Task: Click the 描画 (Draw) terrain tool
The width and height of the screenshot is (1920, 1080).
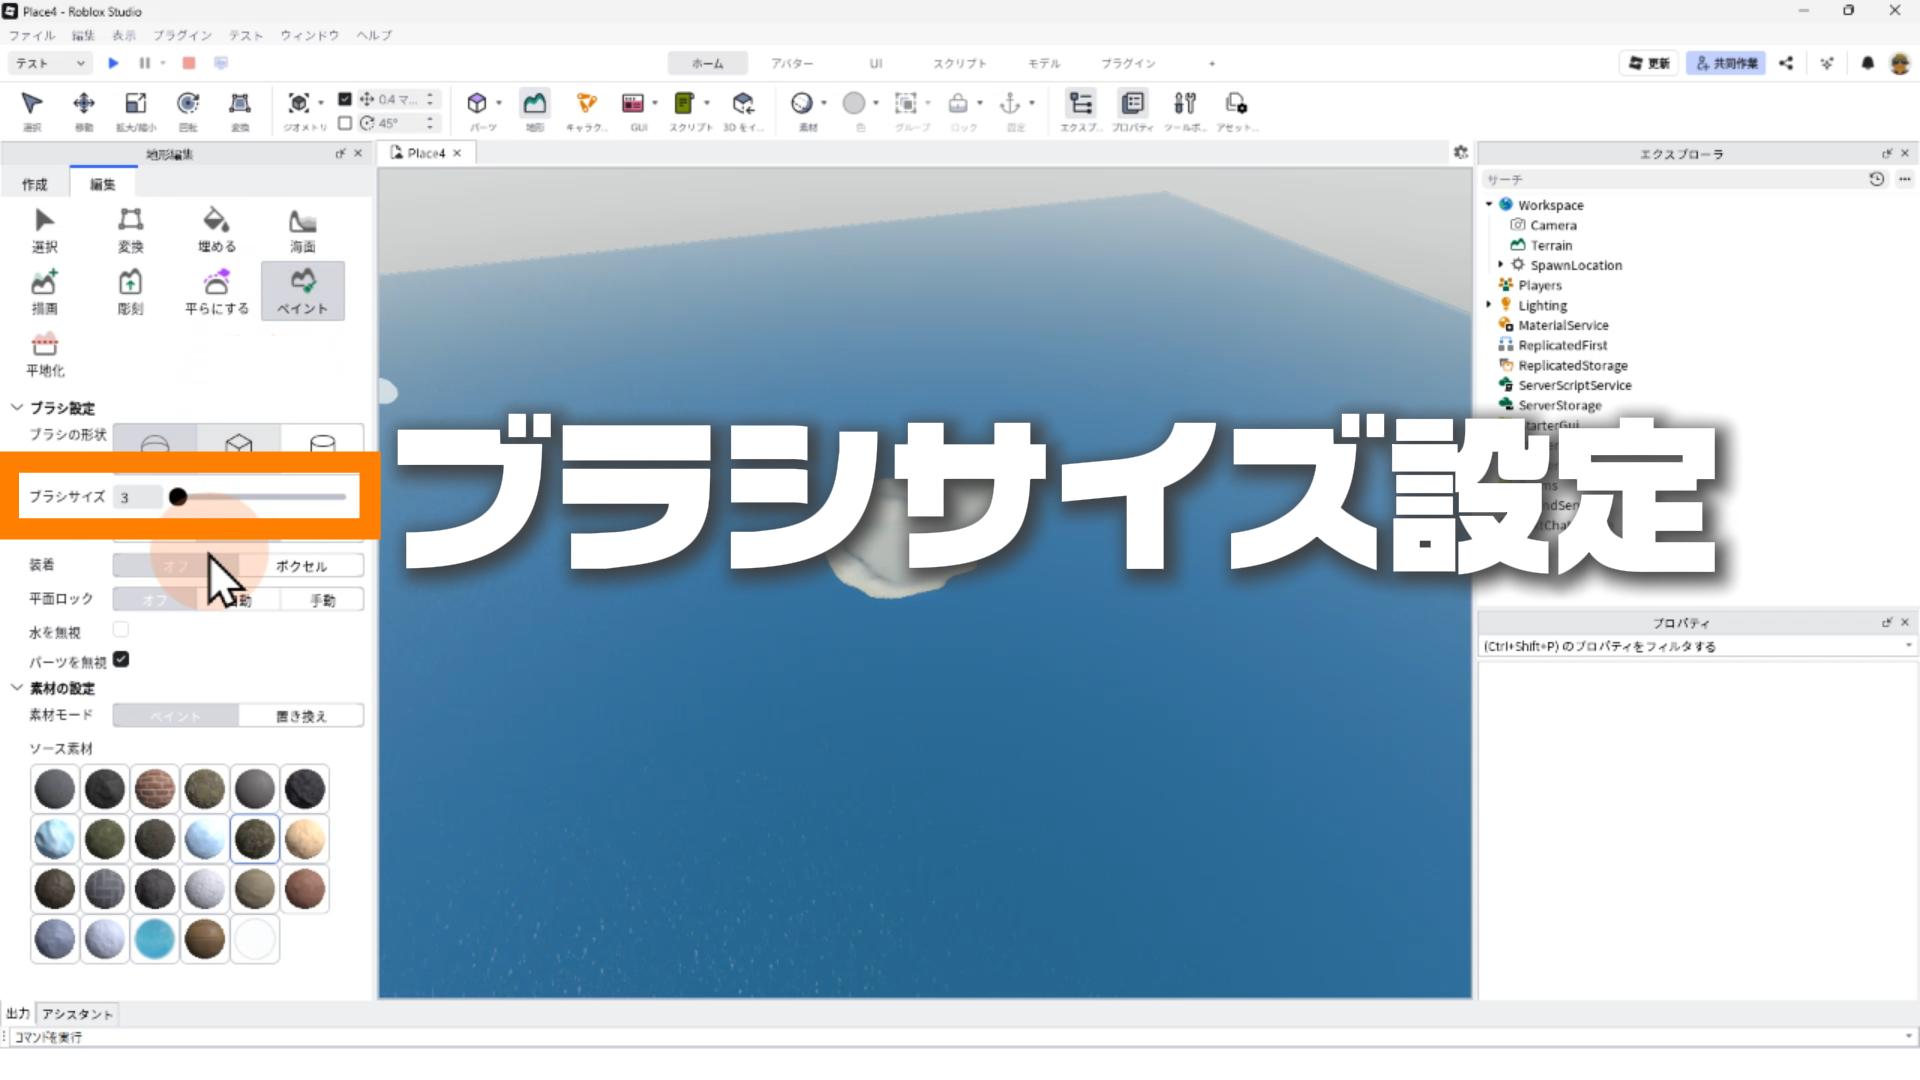Action: (x=44, y=292)
